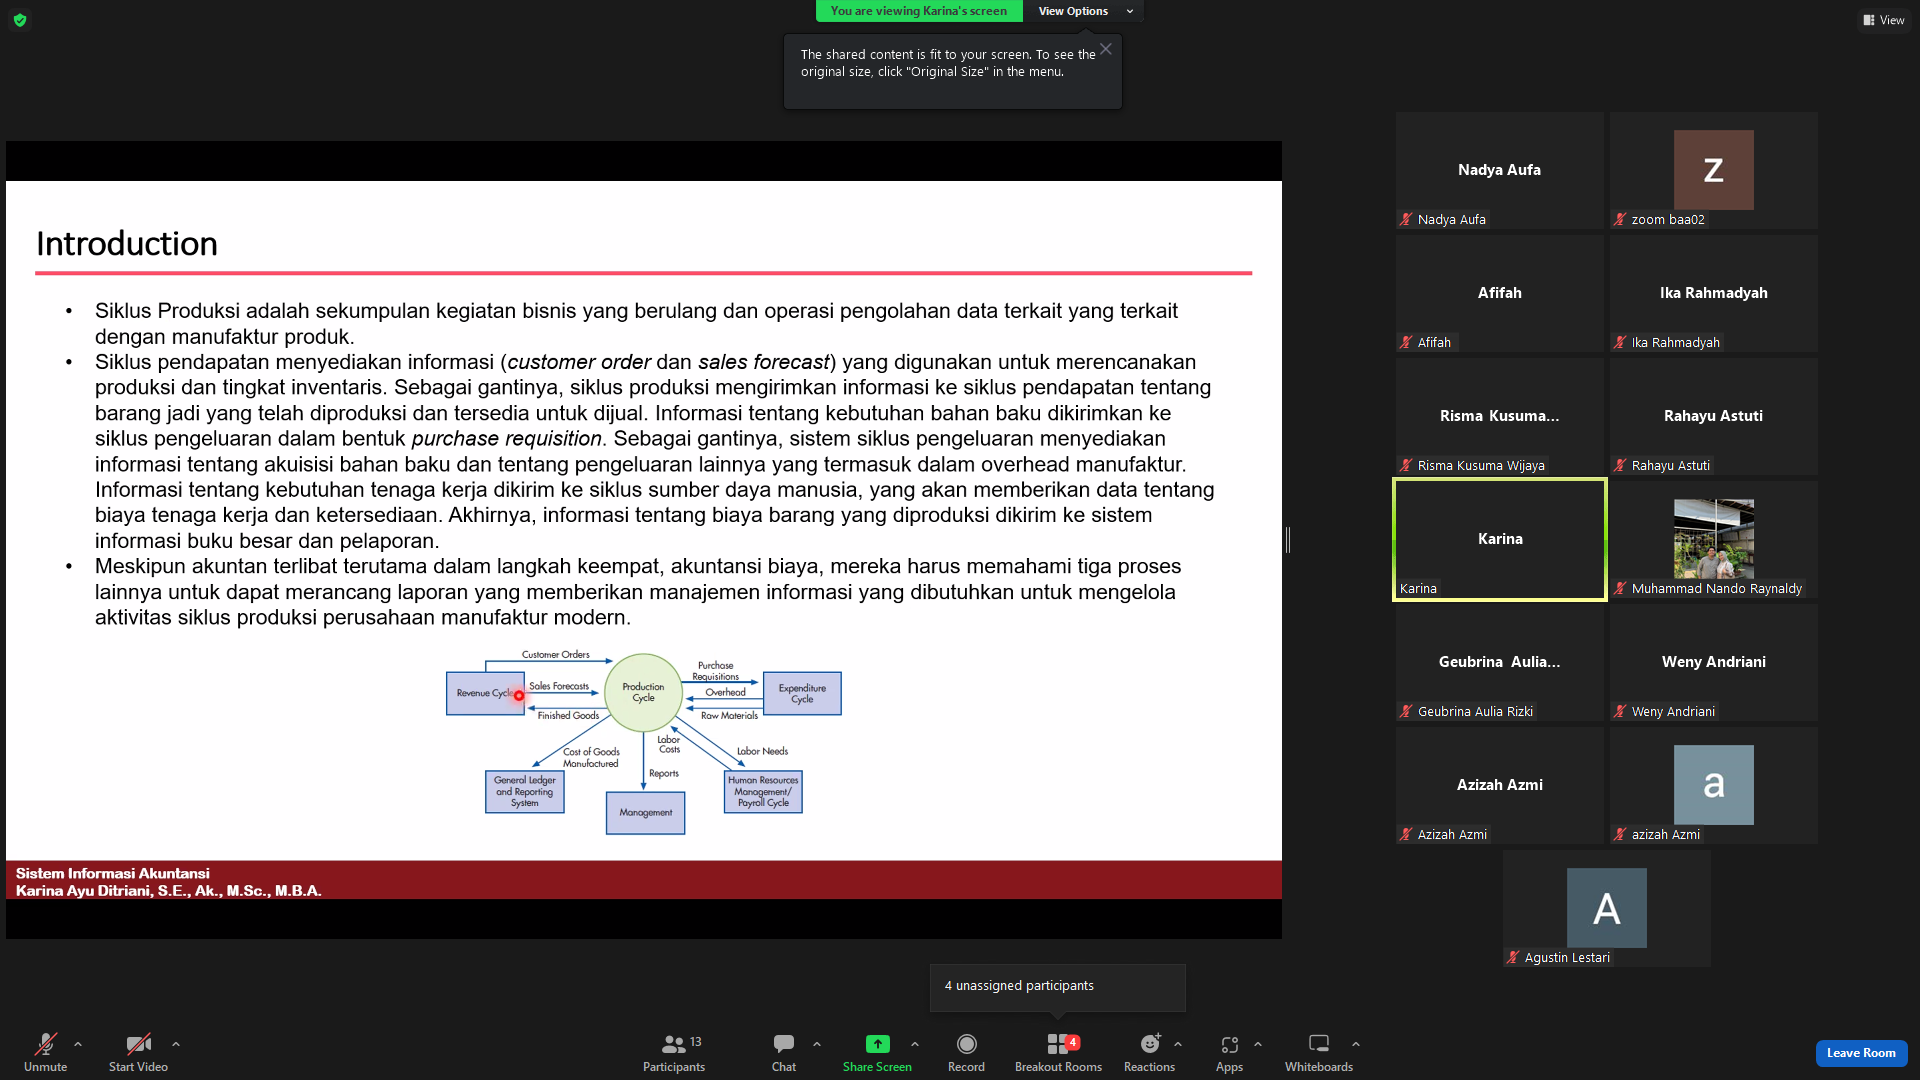Click muted mic icon on Nadya Aufa
The width and height of the screenshot is (1920, 1080).
coord(1407,220)
